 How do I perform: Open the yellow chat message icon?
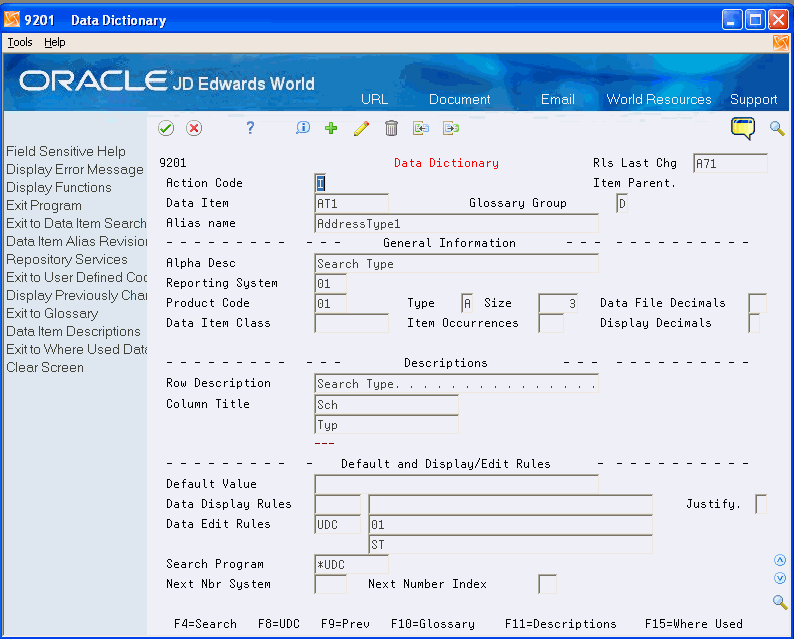(743, 128)
